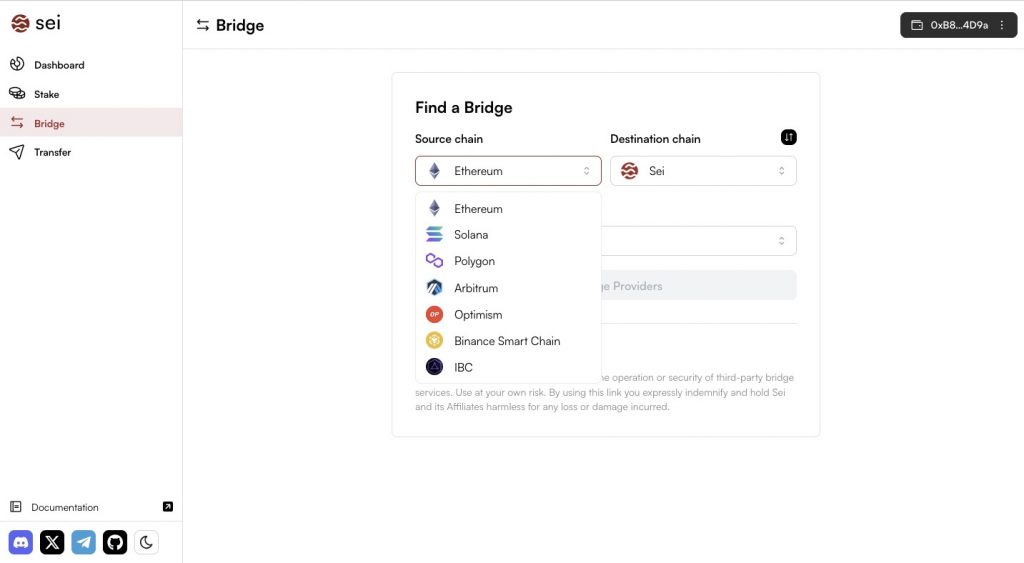Open the GitHub repository icon
Viewport: 1024px width, 563px height.
click(115, 542)
